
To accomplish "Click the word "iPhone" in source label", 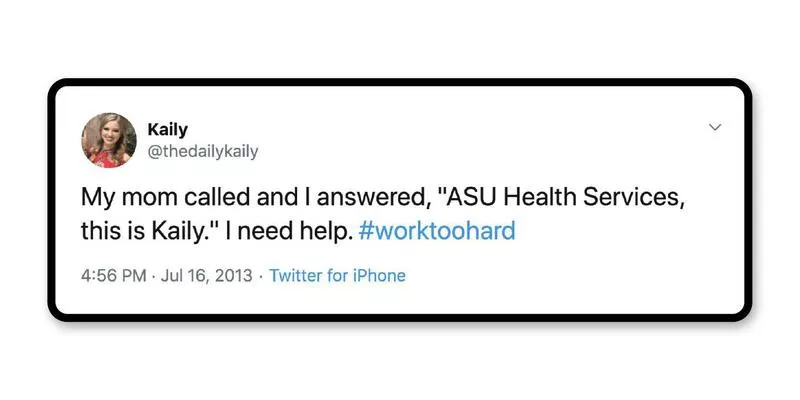I will 378,275.
